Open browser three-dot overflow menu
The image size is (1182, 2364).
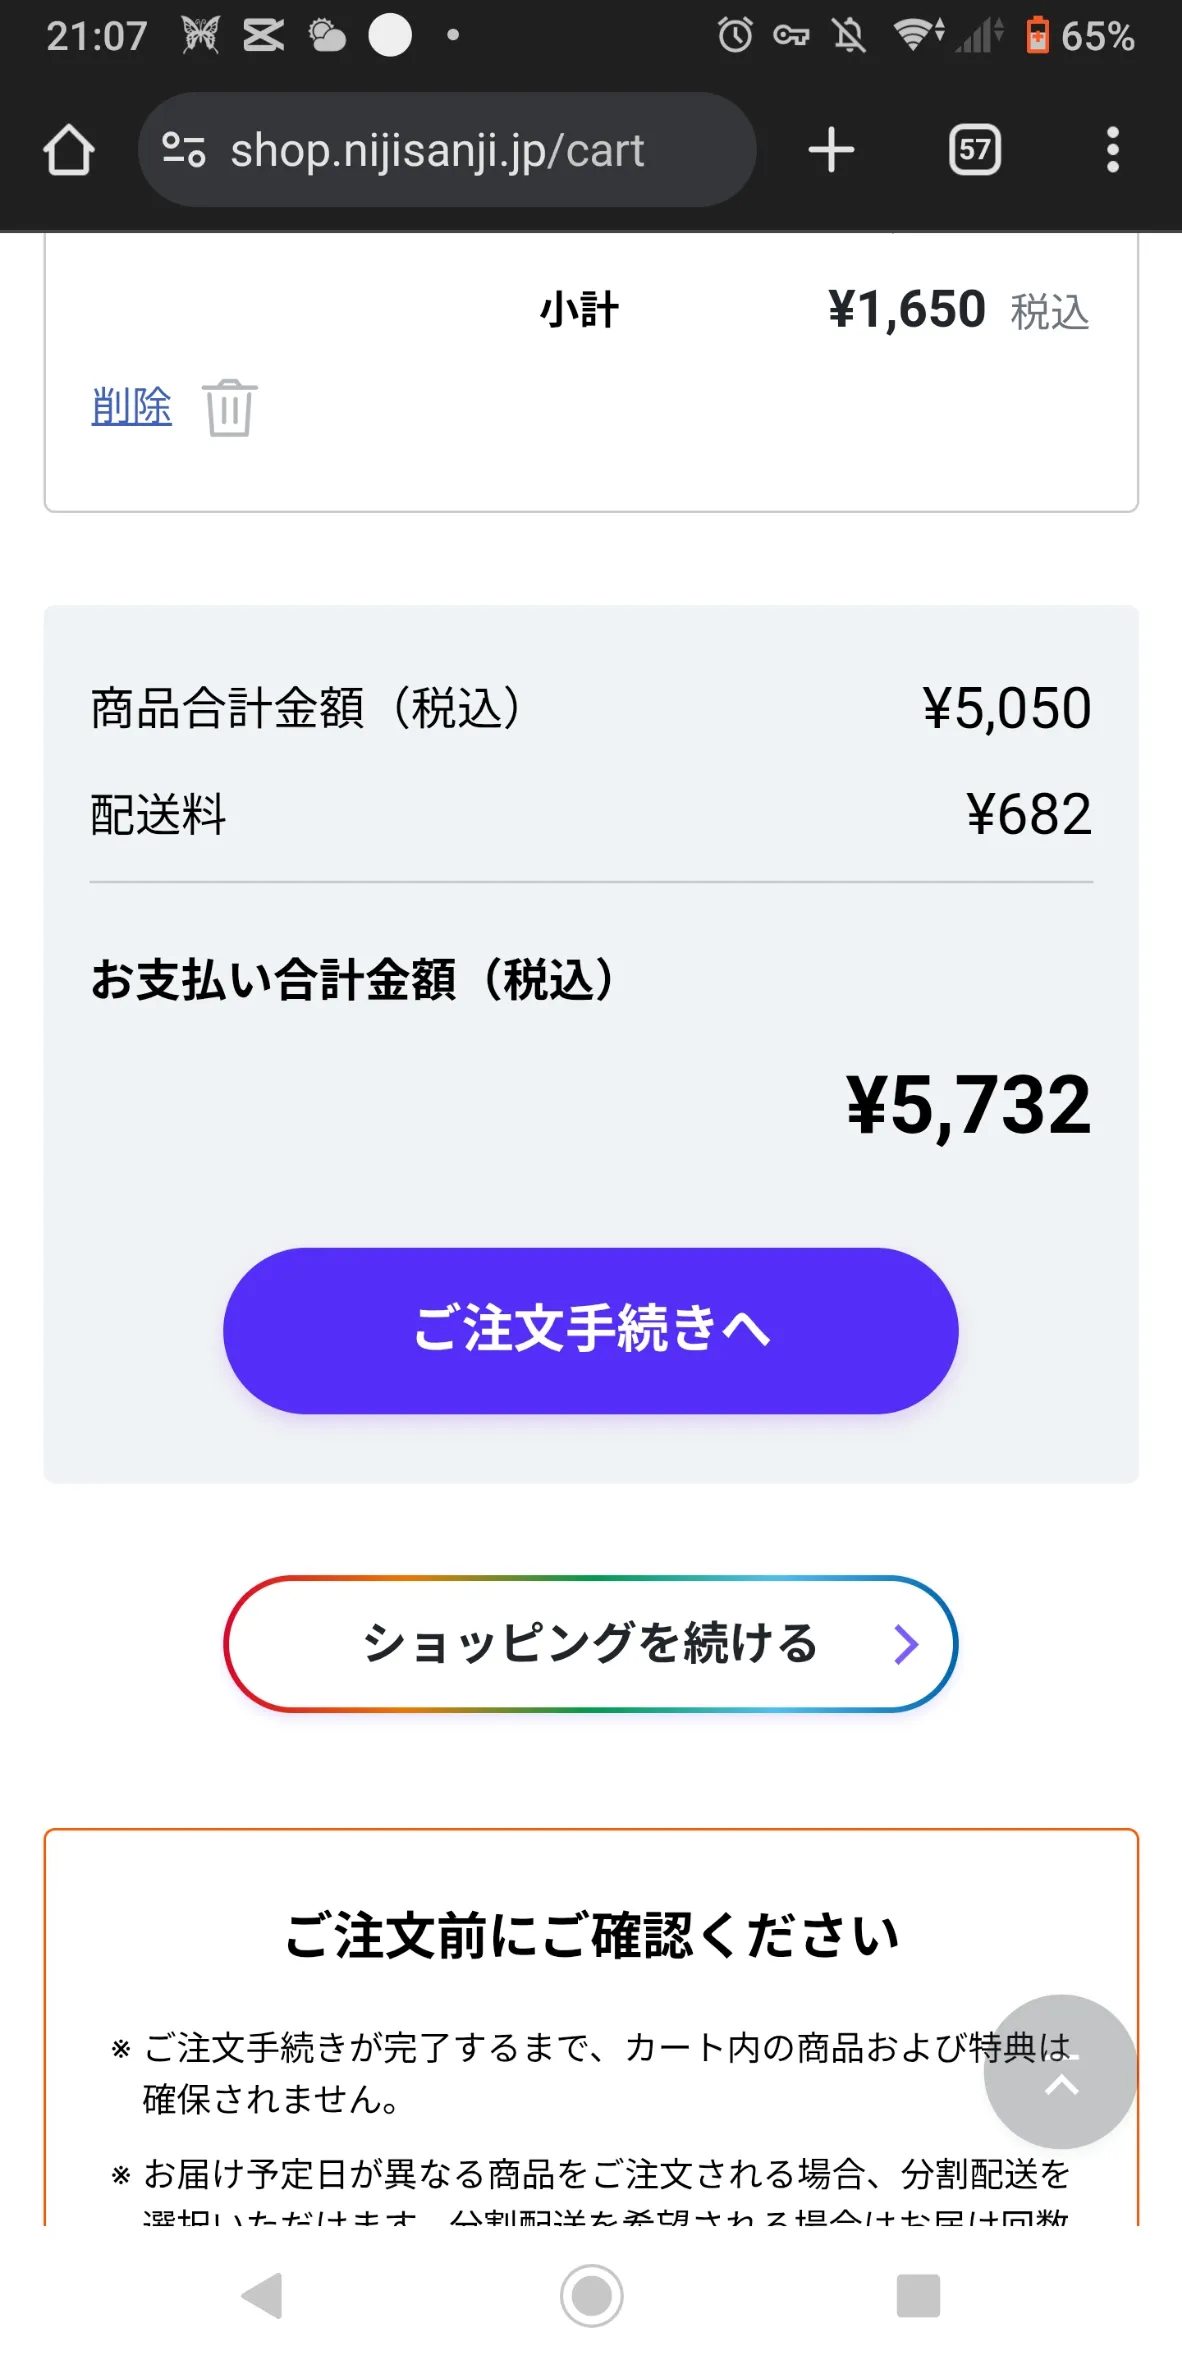pos(1112,150)
